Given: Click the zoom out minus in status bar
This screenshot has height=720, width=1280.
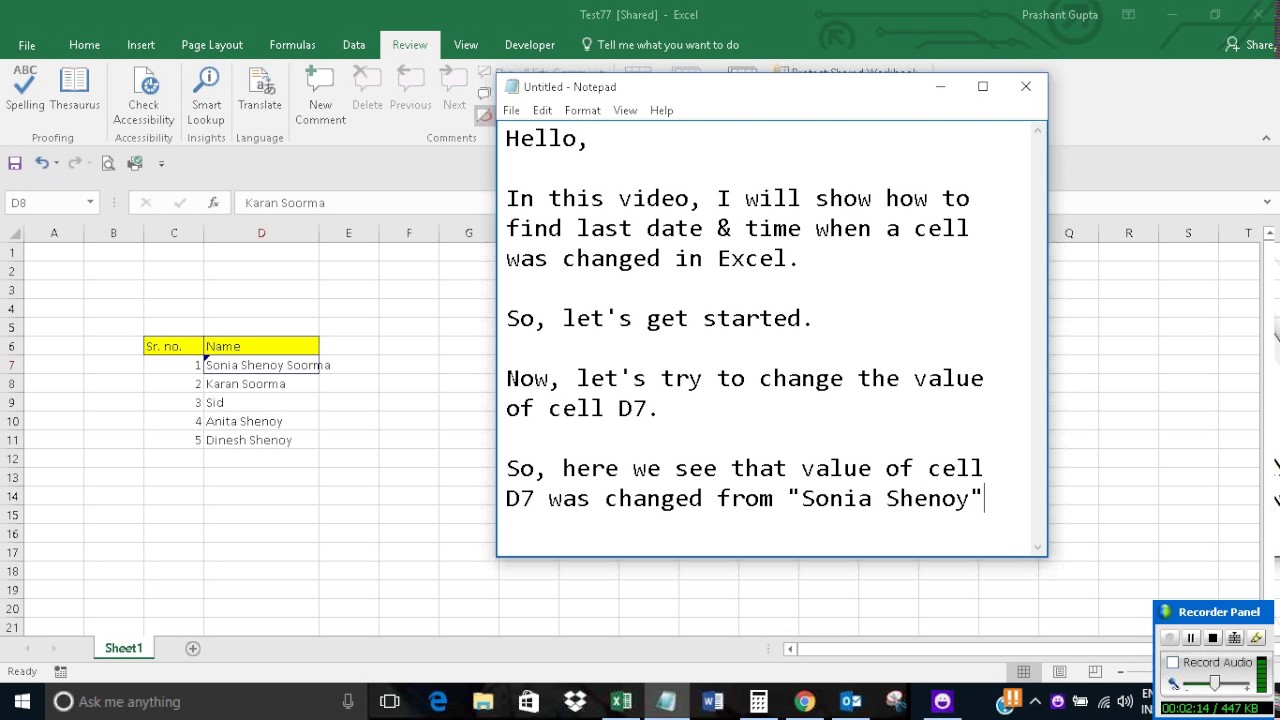Looking at the screenshot, I should (x=1120, y=672).
